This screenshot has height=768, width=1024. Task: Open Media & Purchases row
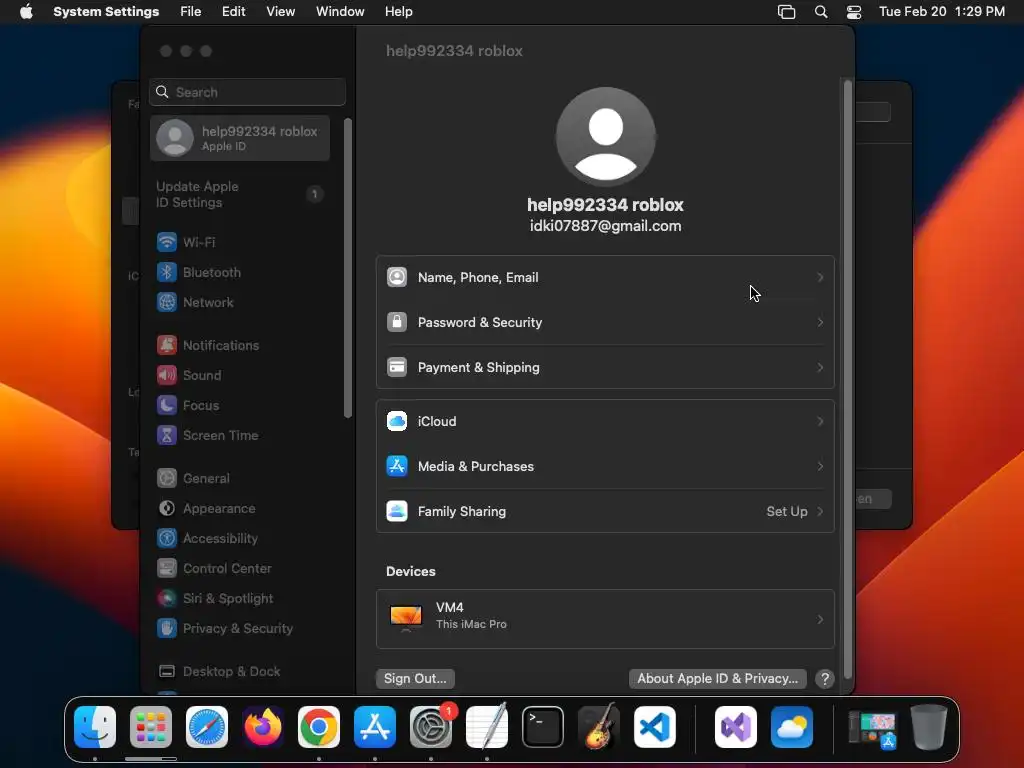(x=605, y=467)
